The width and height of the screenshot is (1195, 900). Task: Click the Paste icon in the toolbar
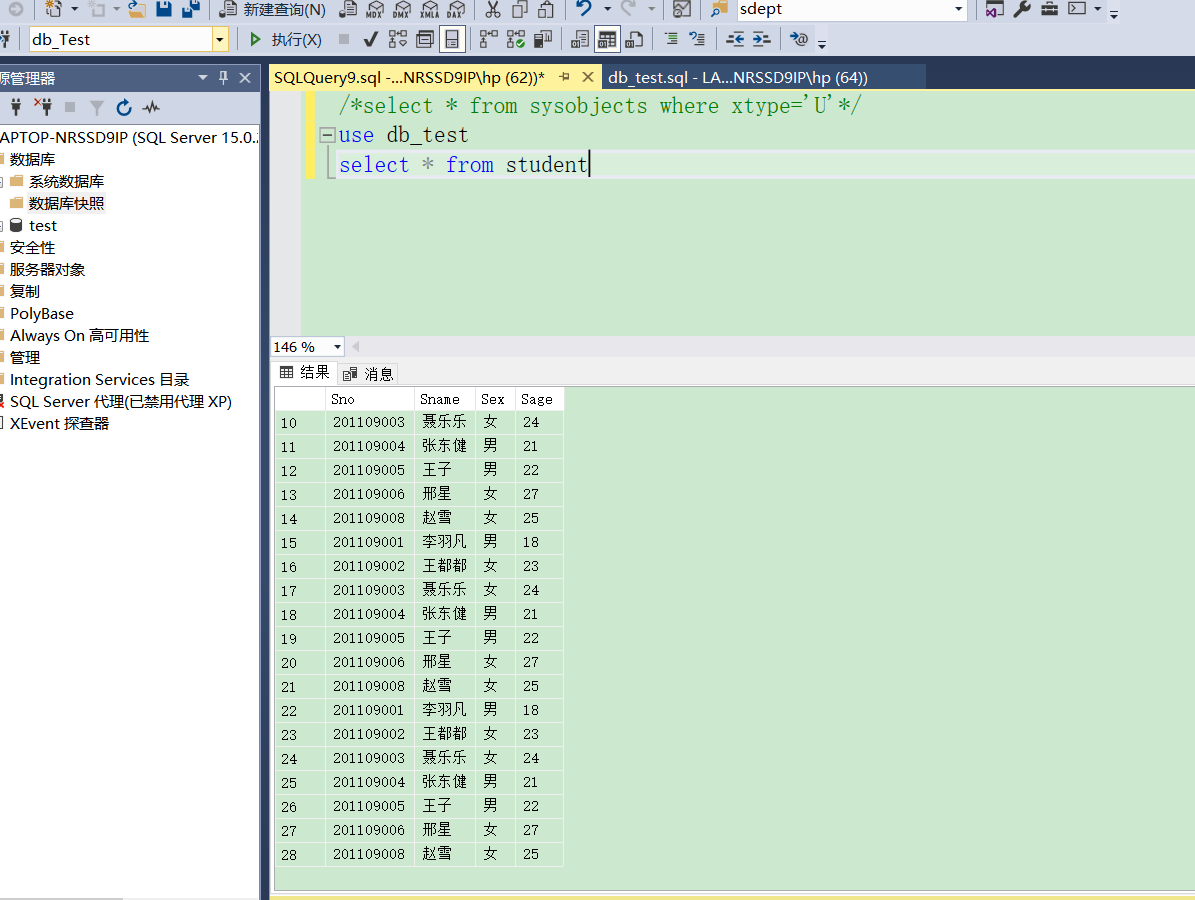point(546,9)
